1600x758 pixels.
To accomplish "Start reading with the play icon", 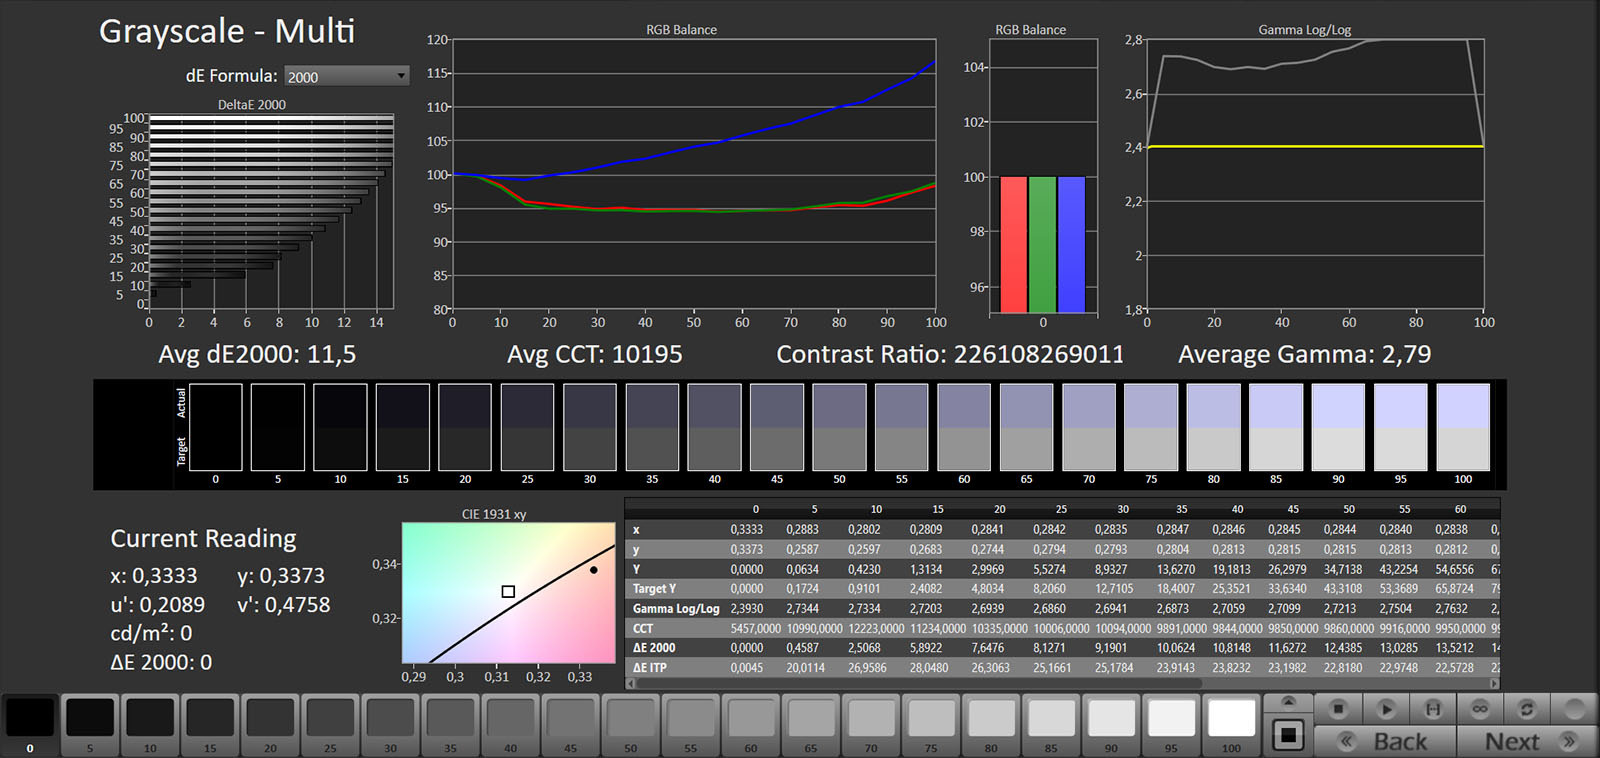I will coord(1385,709).
